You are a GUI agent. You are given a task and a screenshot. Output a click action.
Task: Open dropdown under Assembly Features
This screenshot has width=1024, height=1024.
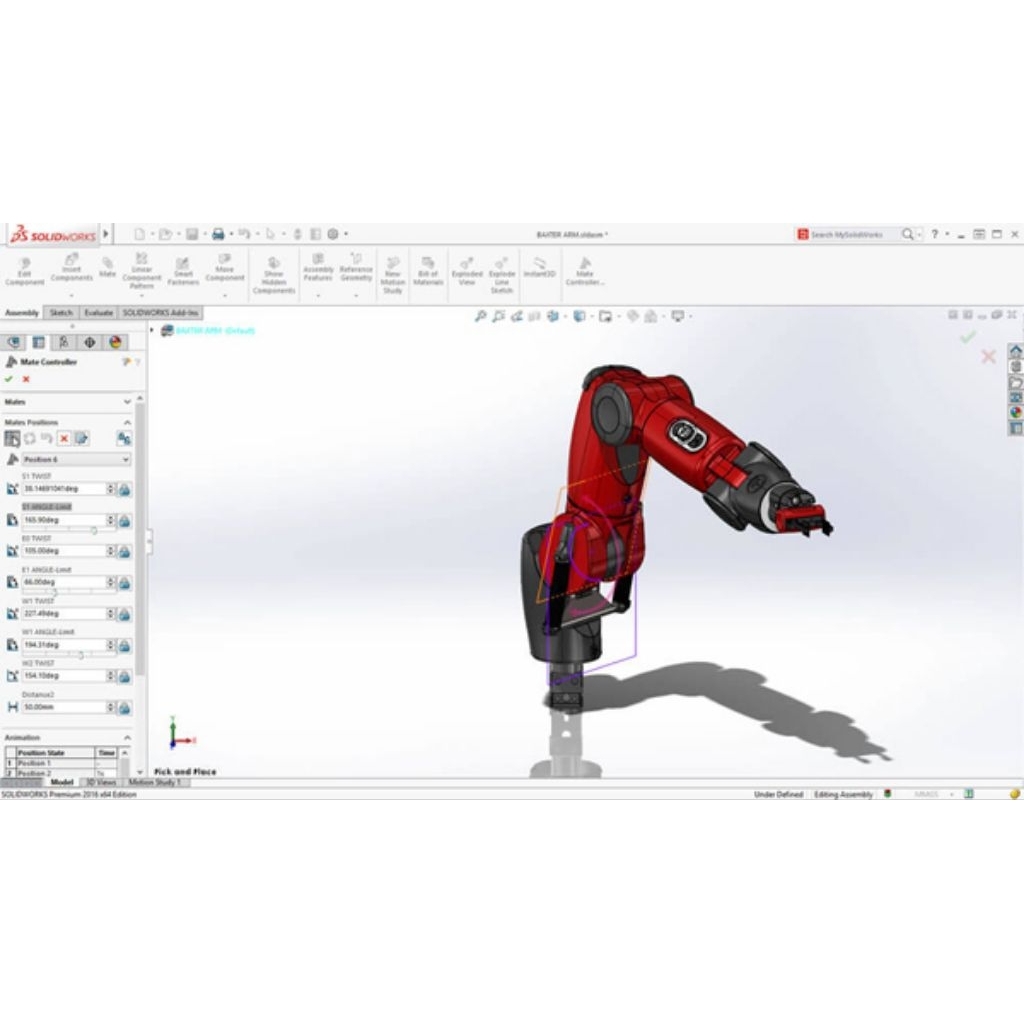click(x=318, y=295)
